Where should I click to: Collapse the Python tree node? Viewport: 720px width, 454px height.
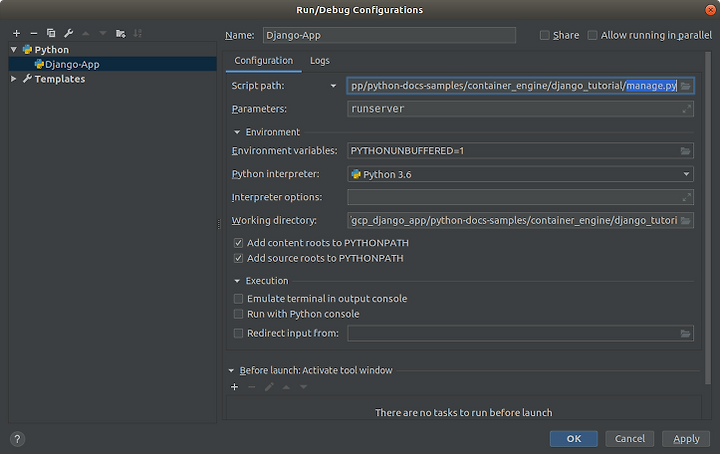pos(14,50)
